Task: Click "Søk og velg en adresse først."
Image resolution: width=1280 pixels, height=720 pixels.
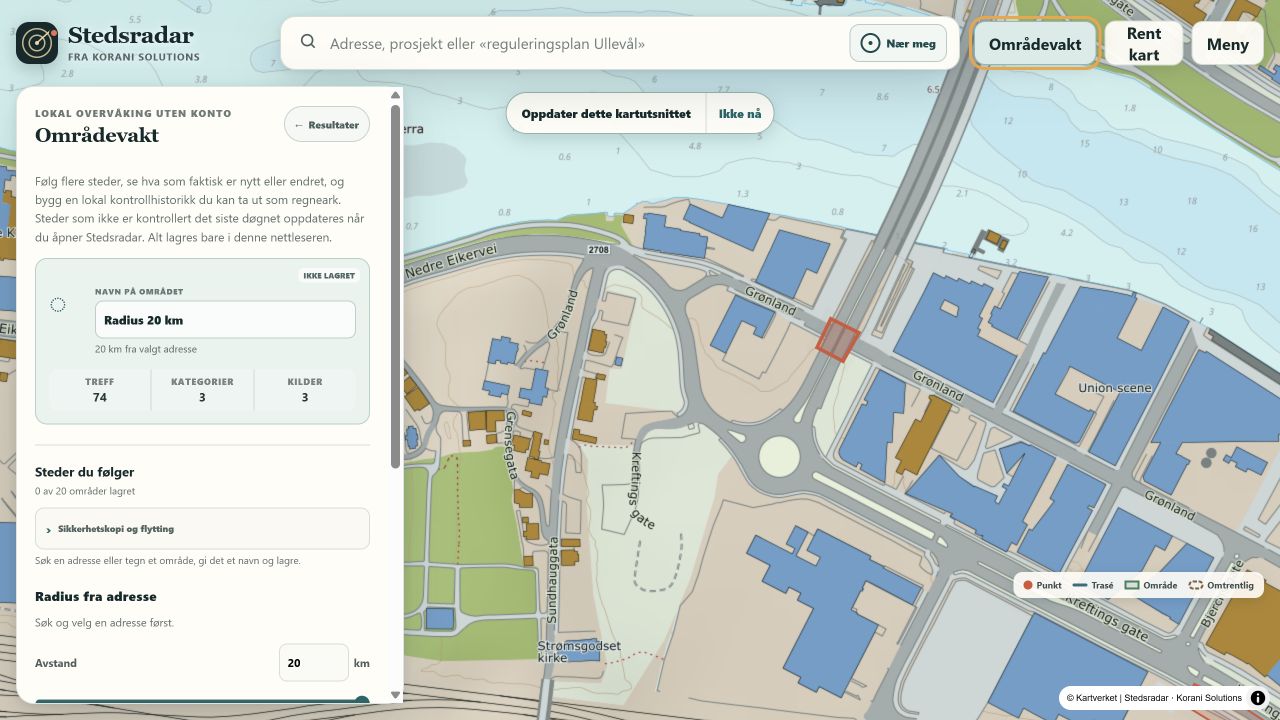Action: pyautogui.click(x=104, y=623)
